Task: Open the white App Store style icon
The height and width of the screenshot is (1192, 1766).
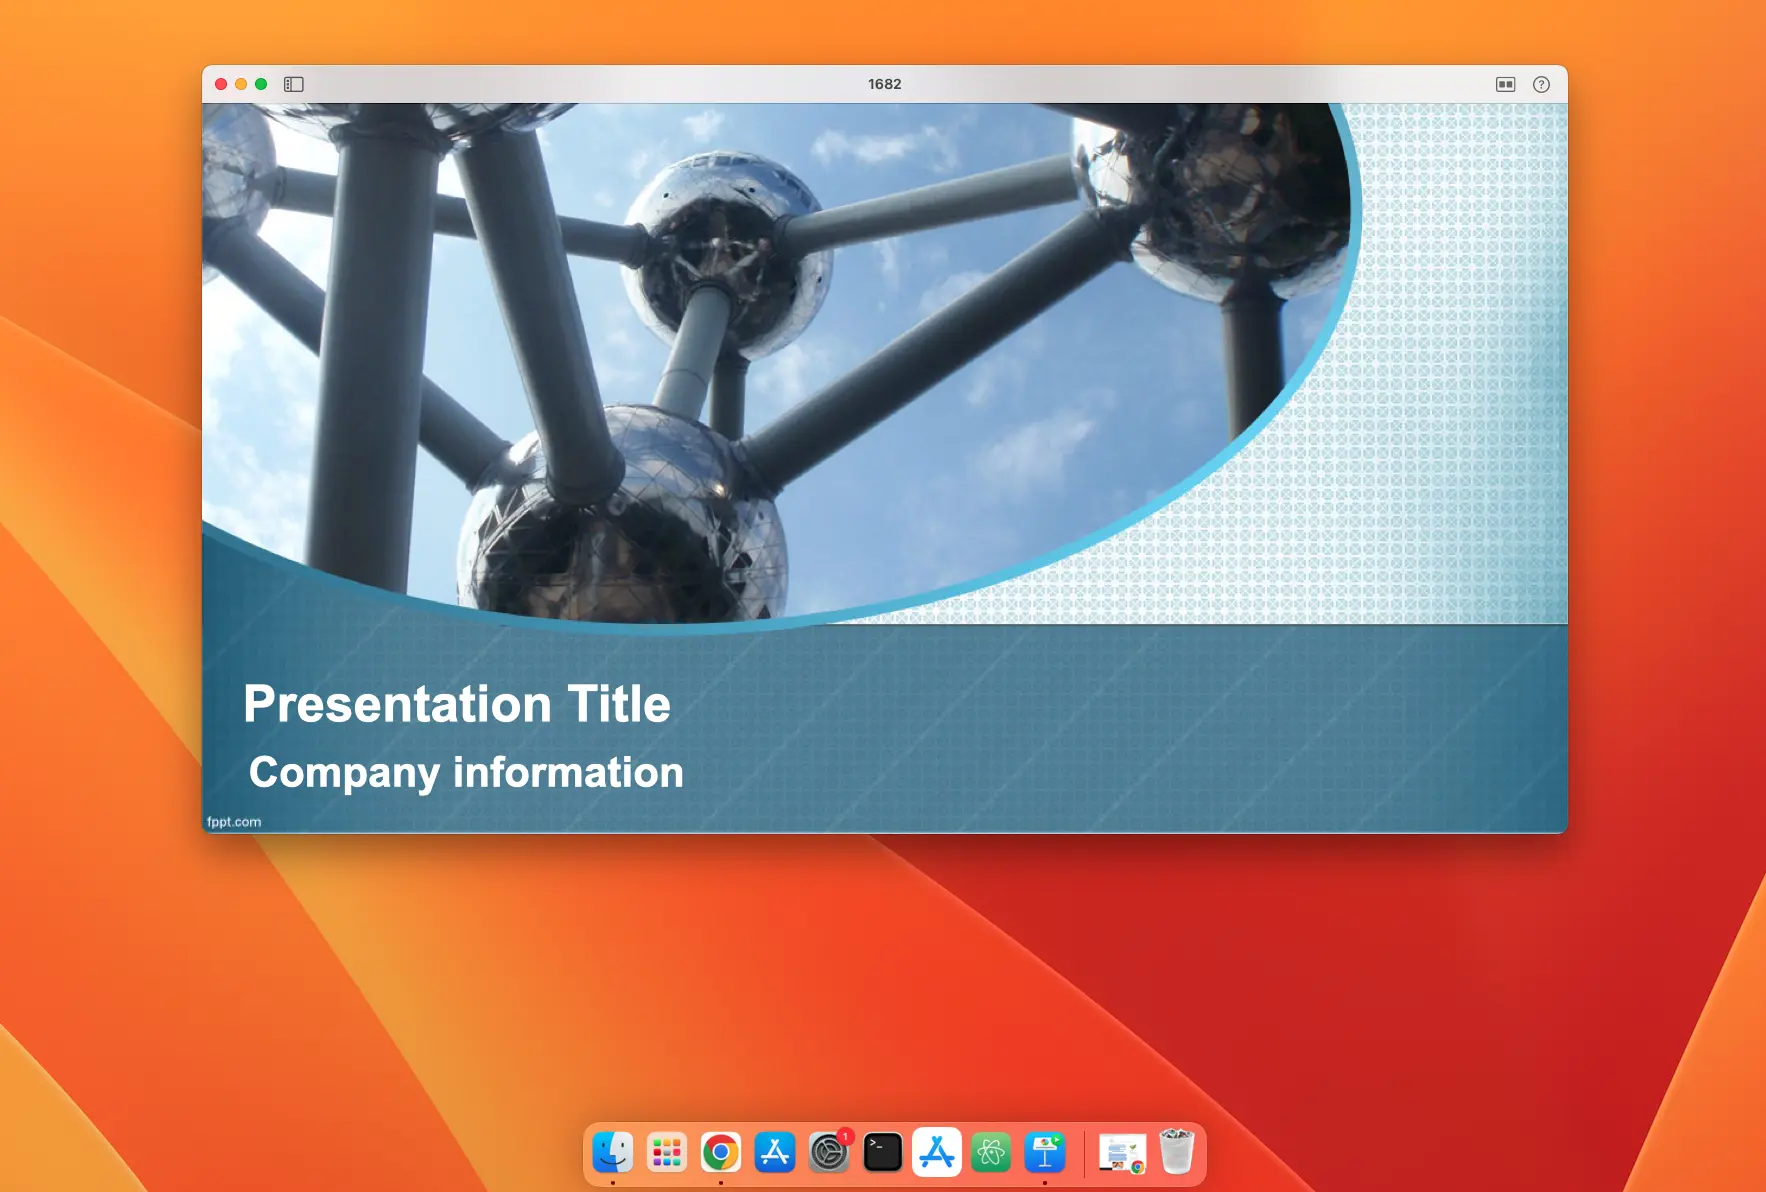Action: pos(937,1152)
